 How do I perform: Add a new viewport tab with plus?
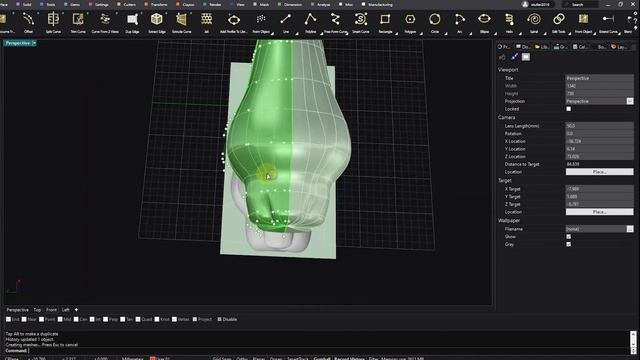(76, 310)
